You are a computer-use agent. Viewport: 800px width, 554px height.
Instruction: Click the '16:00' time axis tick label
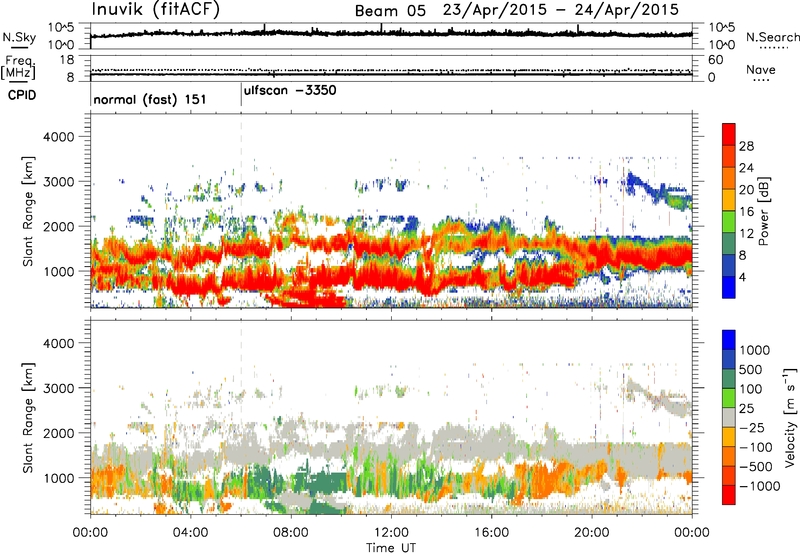pyautogui.click(x=491, y=533)
